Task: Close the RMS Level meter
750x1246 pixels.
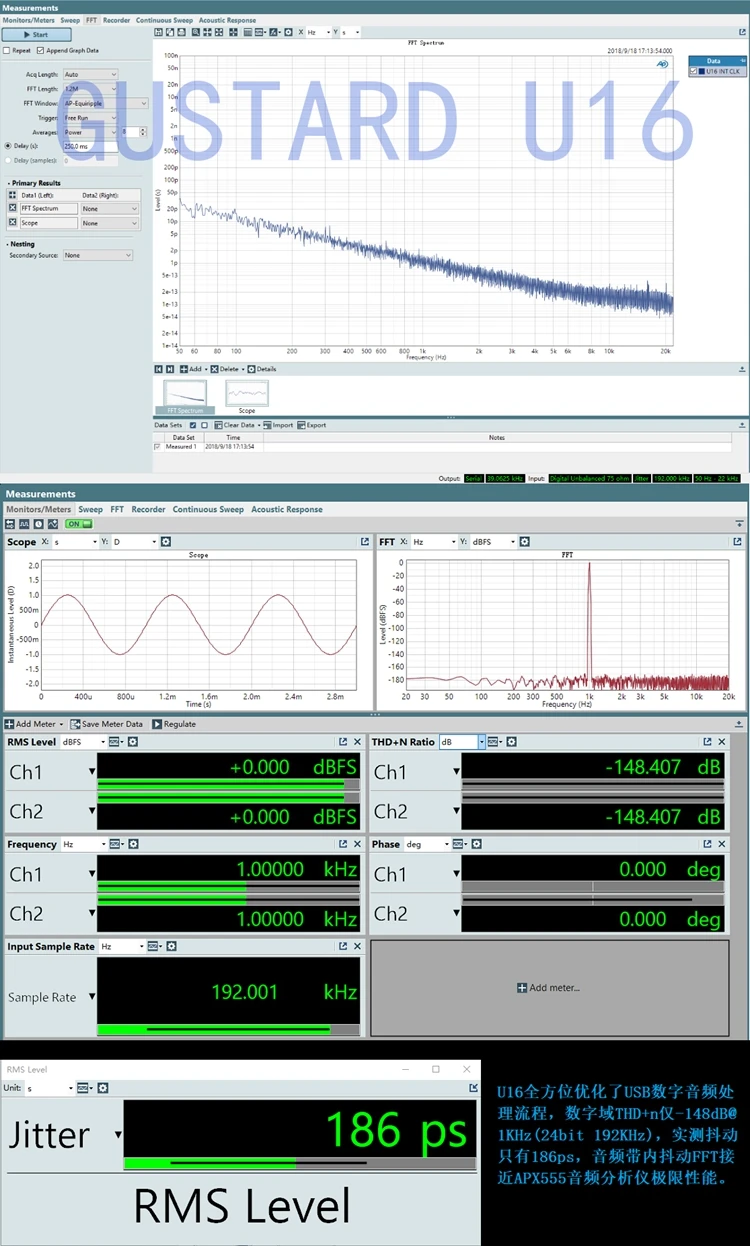Action: [357, 742]
